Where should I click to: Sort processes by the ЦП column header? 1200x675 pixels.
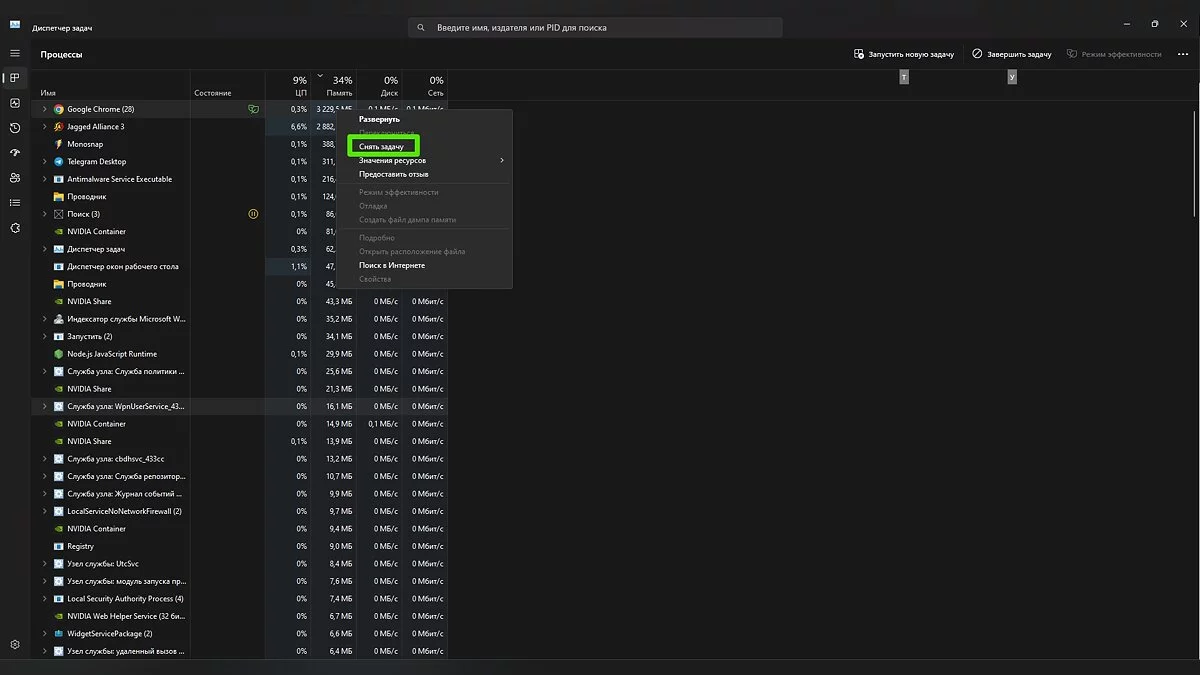click(300, 85)
